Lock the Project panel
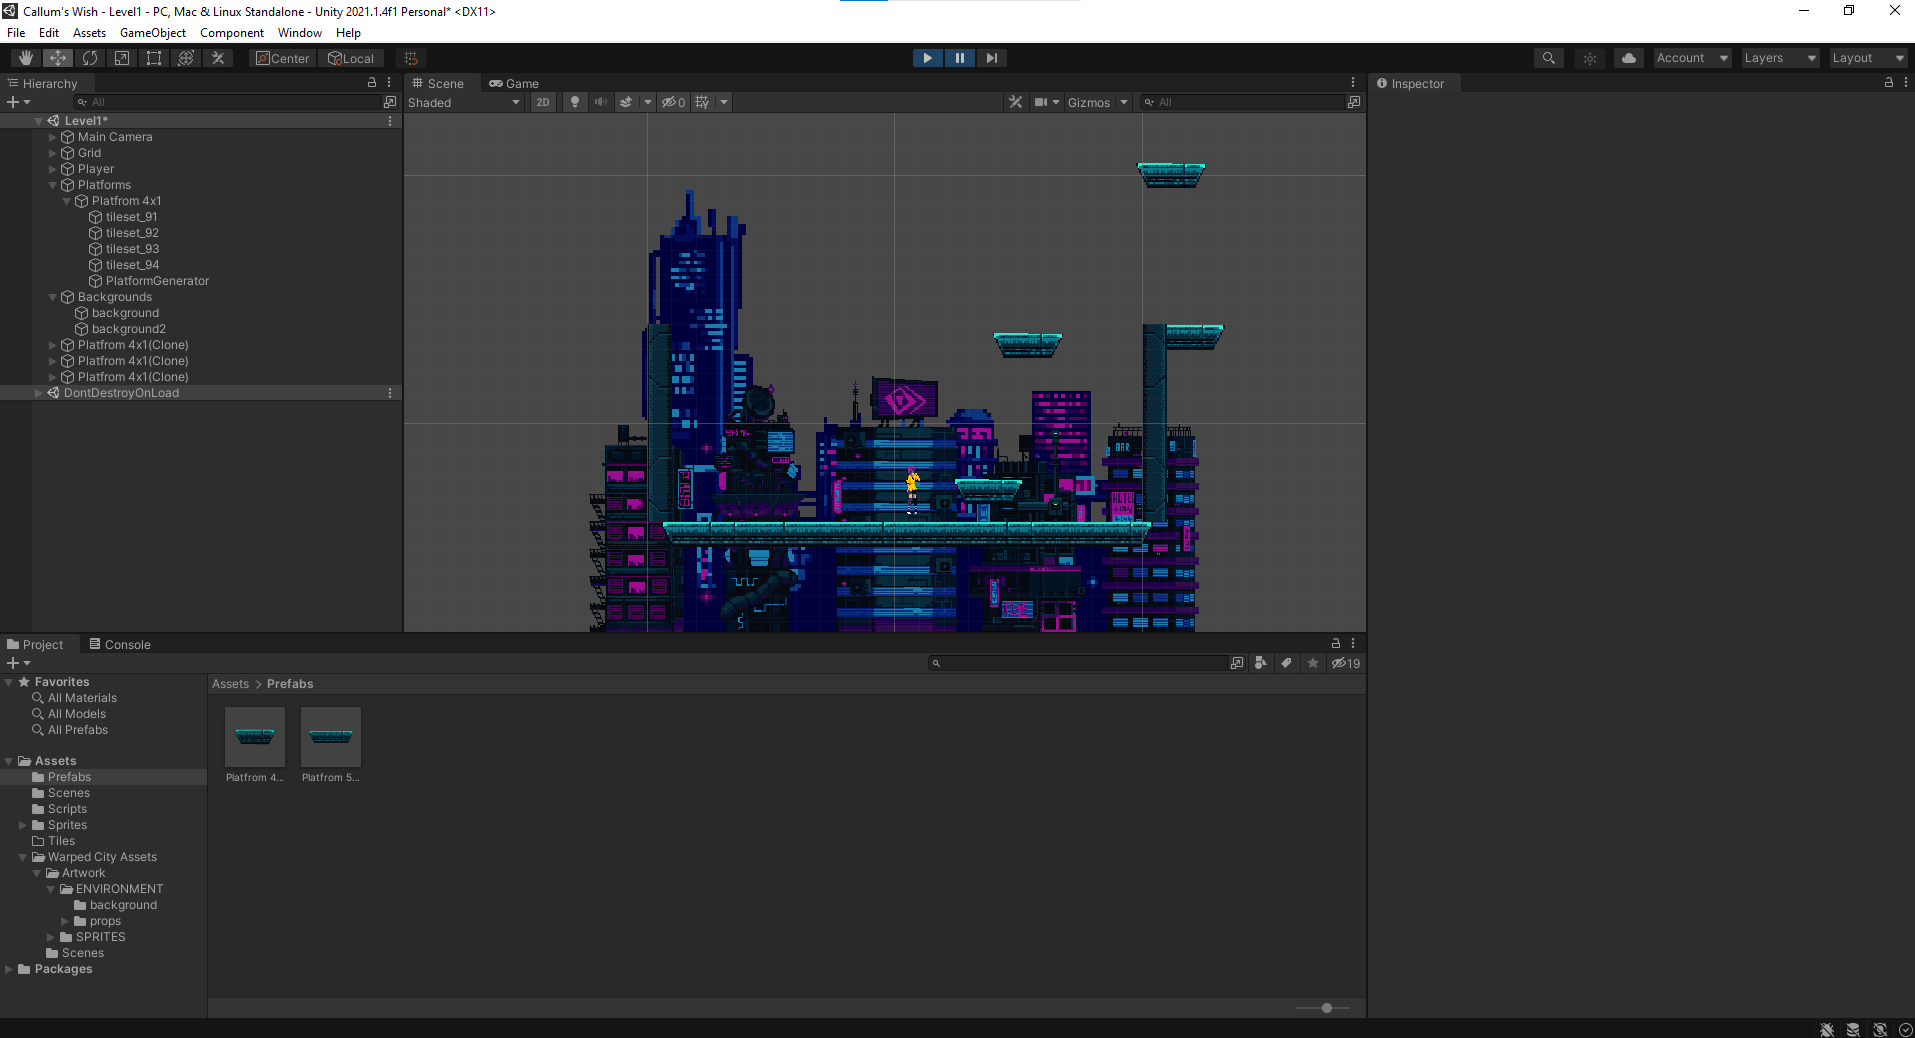This screenshot has width=1915, height=1038. [x=1335, y=643]
